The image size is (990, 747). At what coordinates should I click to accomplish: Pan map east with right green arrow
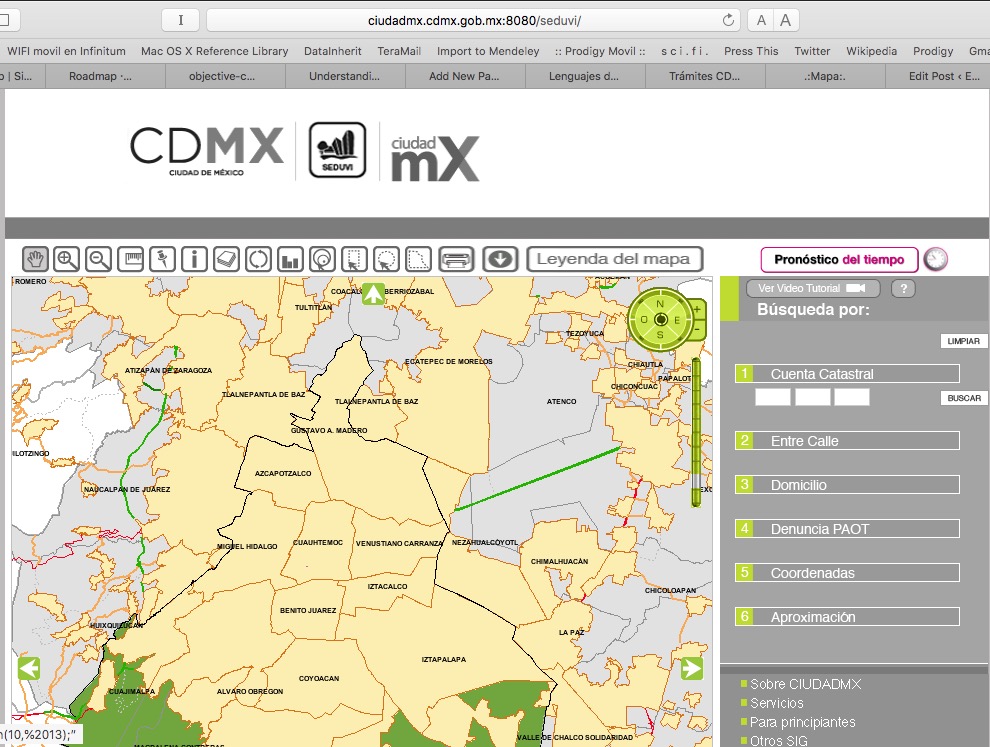pyautogui.click(x=691, y=668)
